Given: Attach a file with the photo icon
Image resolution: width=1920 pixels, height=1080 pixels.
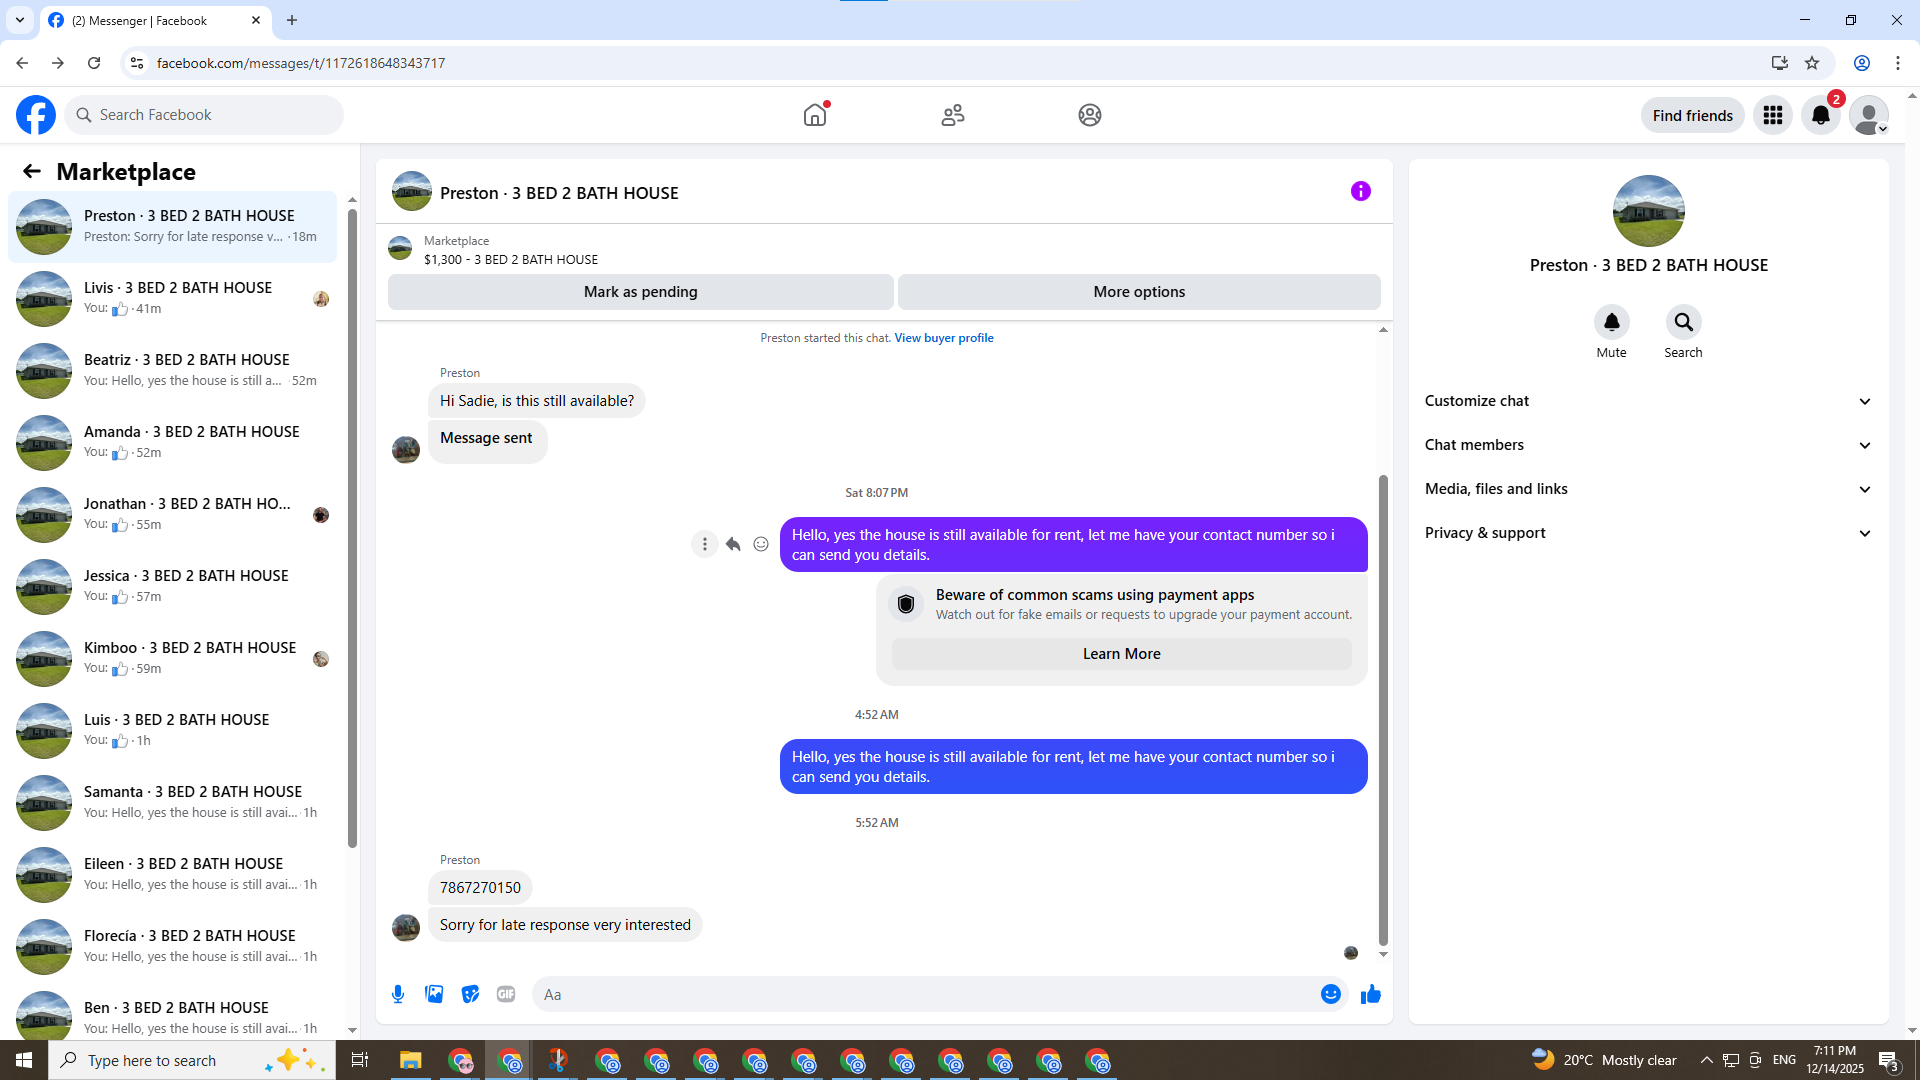Looking at the screenshot, I should [434, 994].
